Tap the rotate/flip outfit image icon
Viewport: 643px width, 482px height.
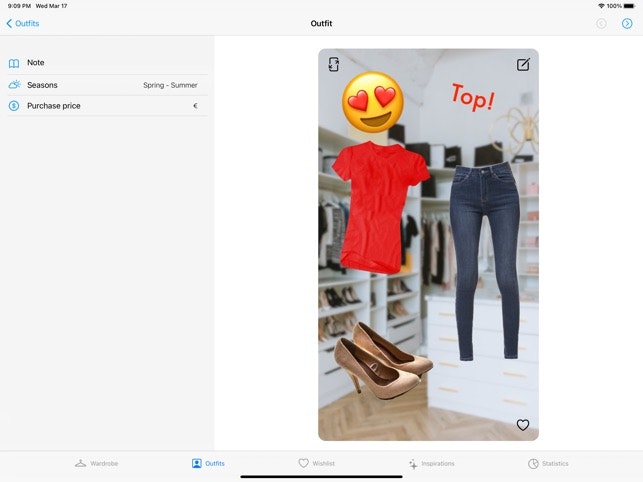click(x=334, y=64)
